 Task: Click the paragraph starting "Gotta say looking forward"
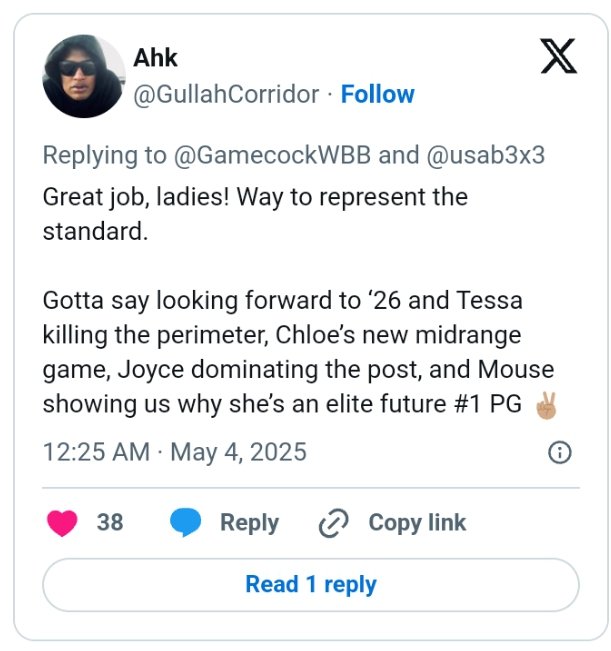coord(299,352)
